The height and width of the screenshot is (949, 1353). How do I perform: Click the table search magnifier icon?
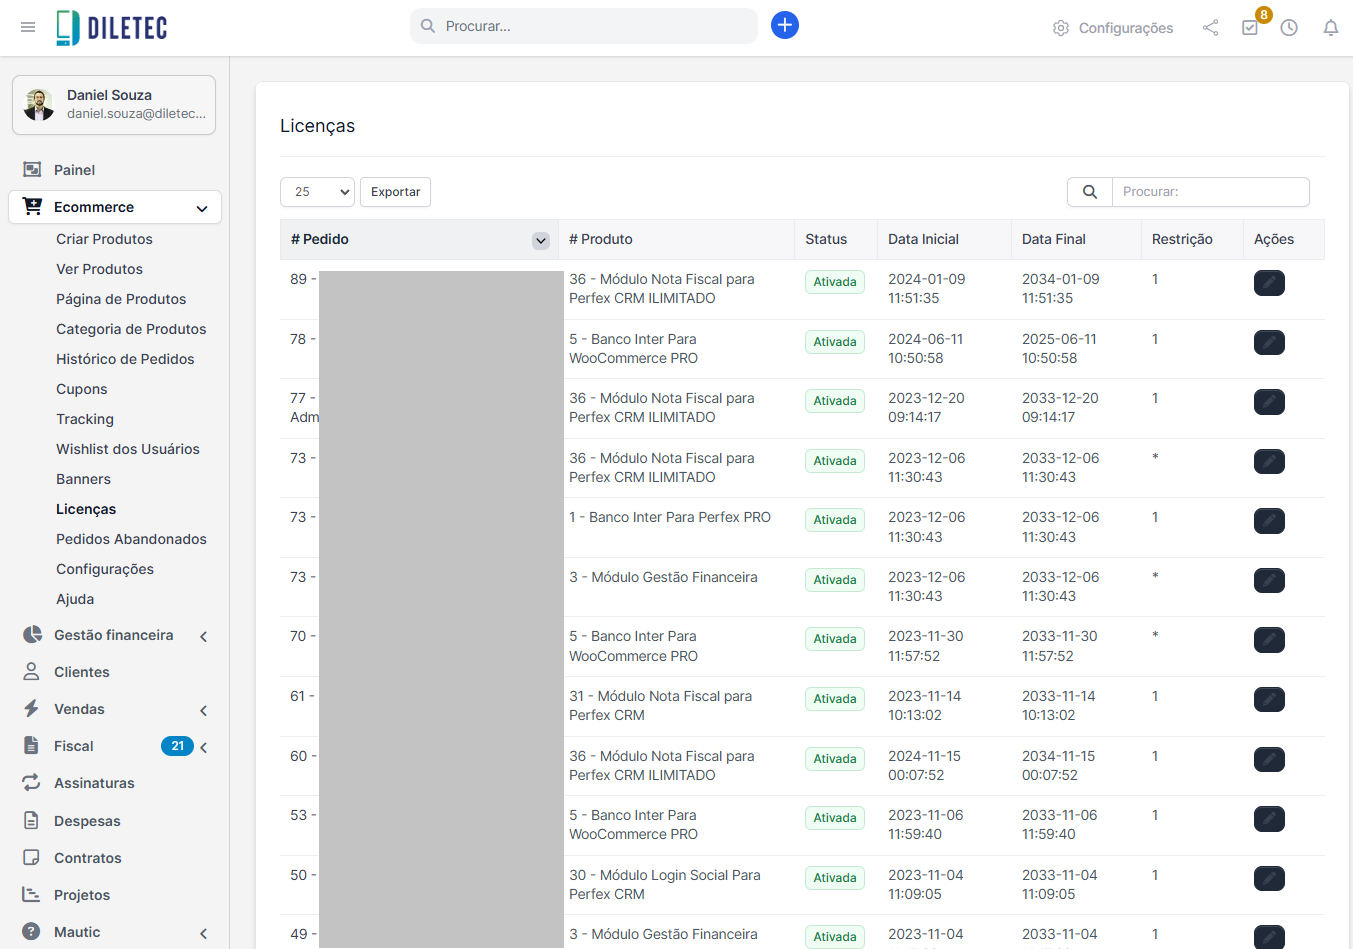1090,192
